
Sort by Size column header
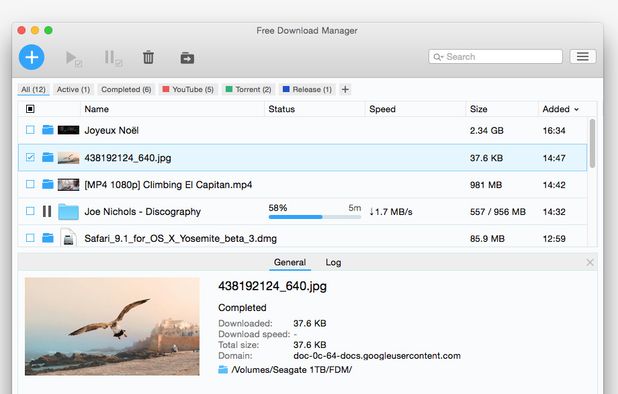(x=502, y=109)
